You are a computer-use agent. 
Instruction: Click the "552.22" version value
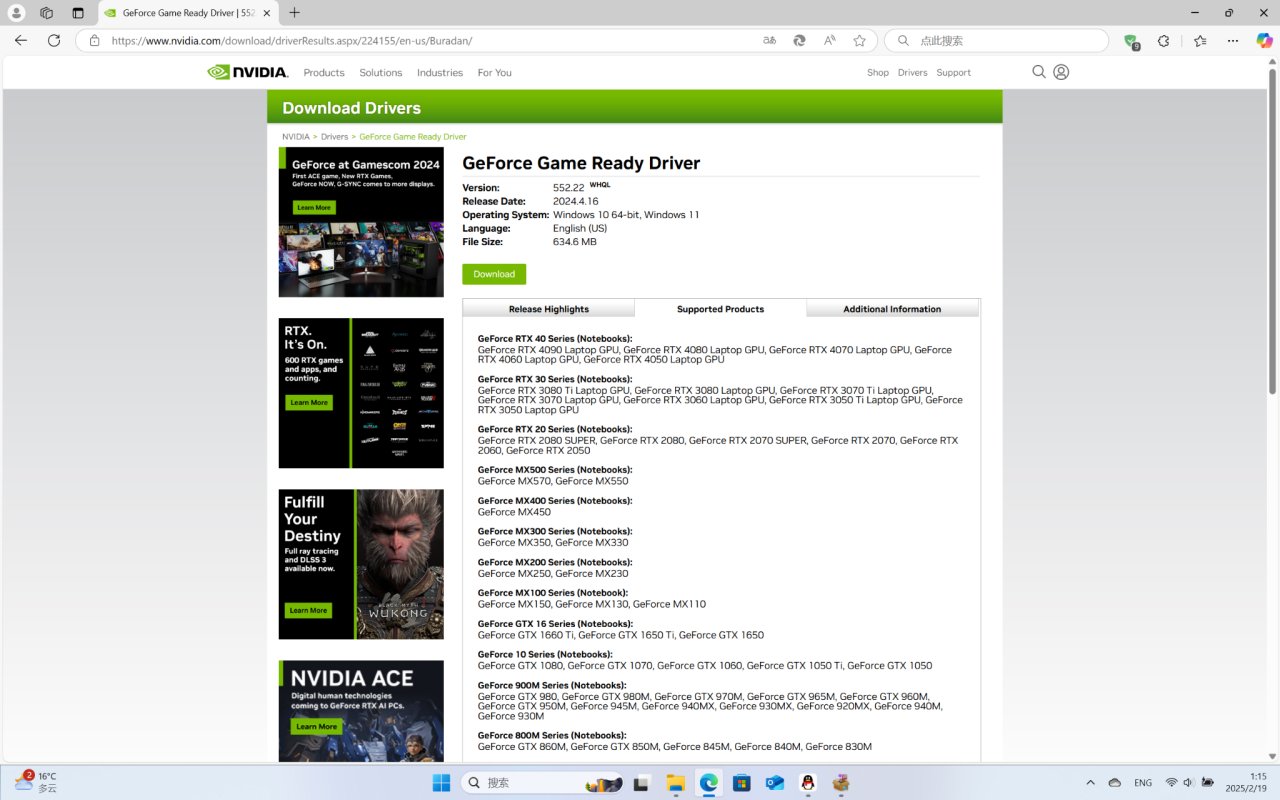click(568, 188)
